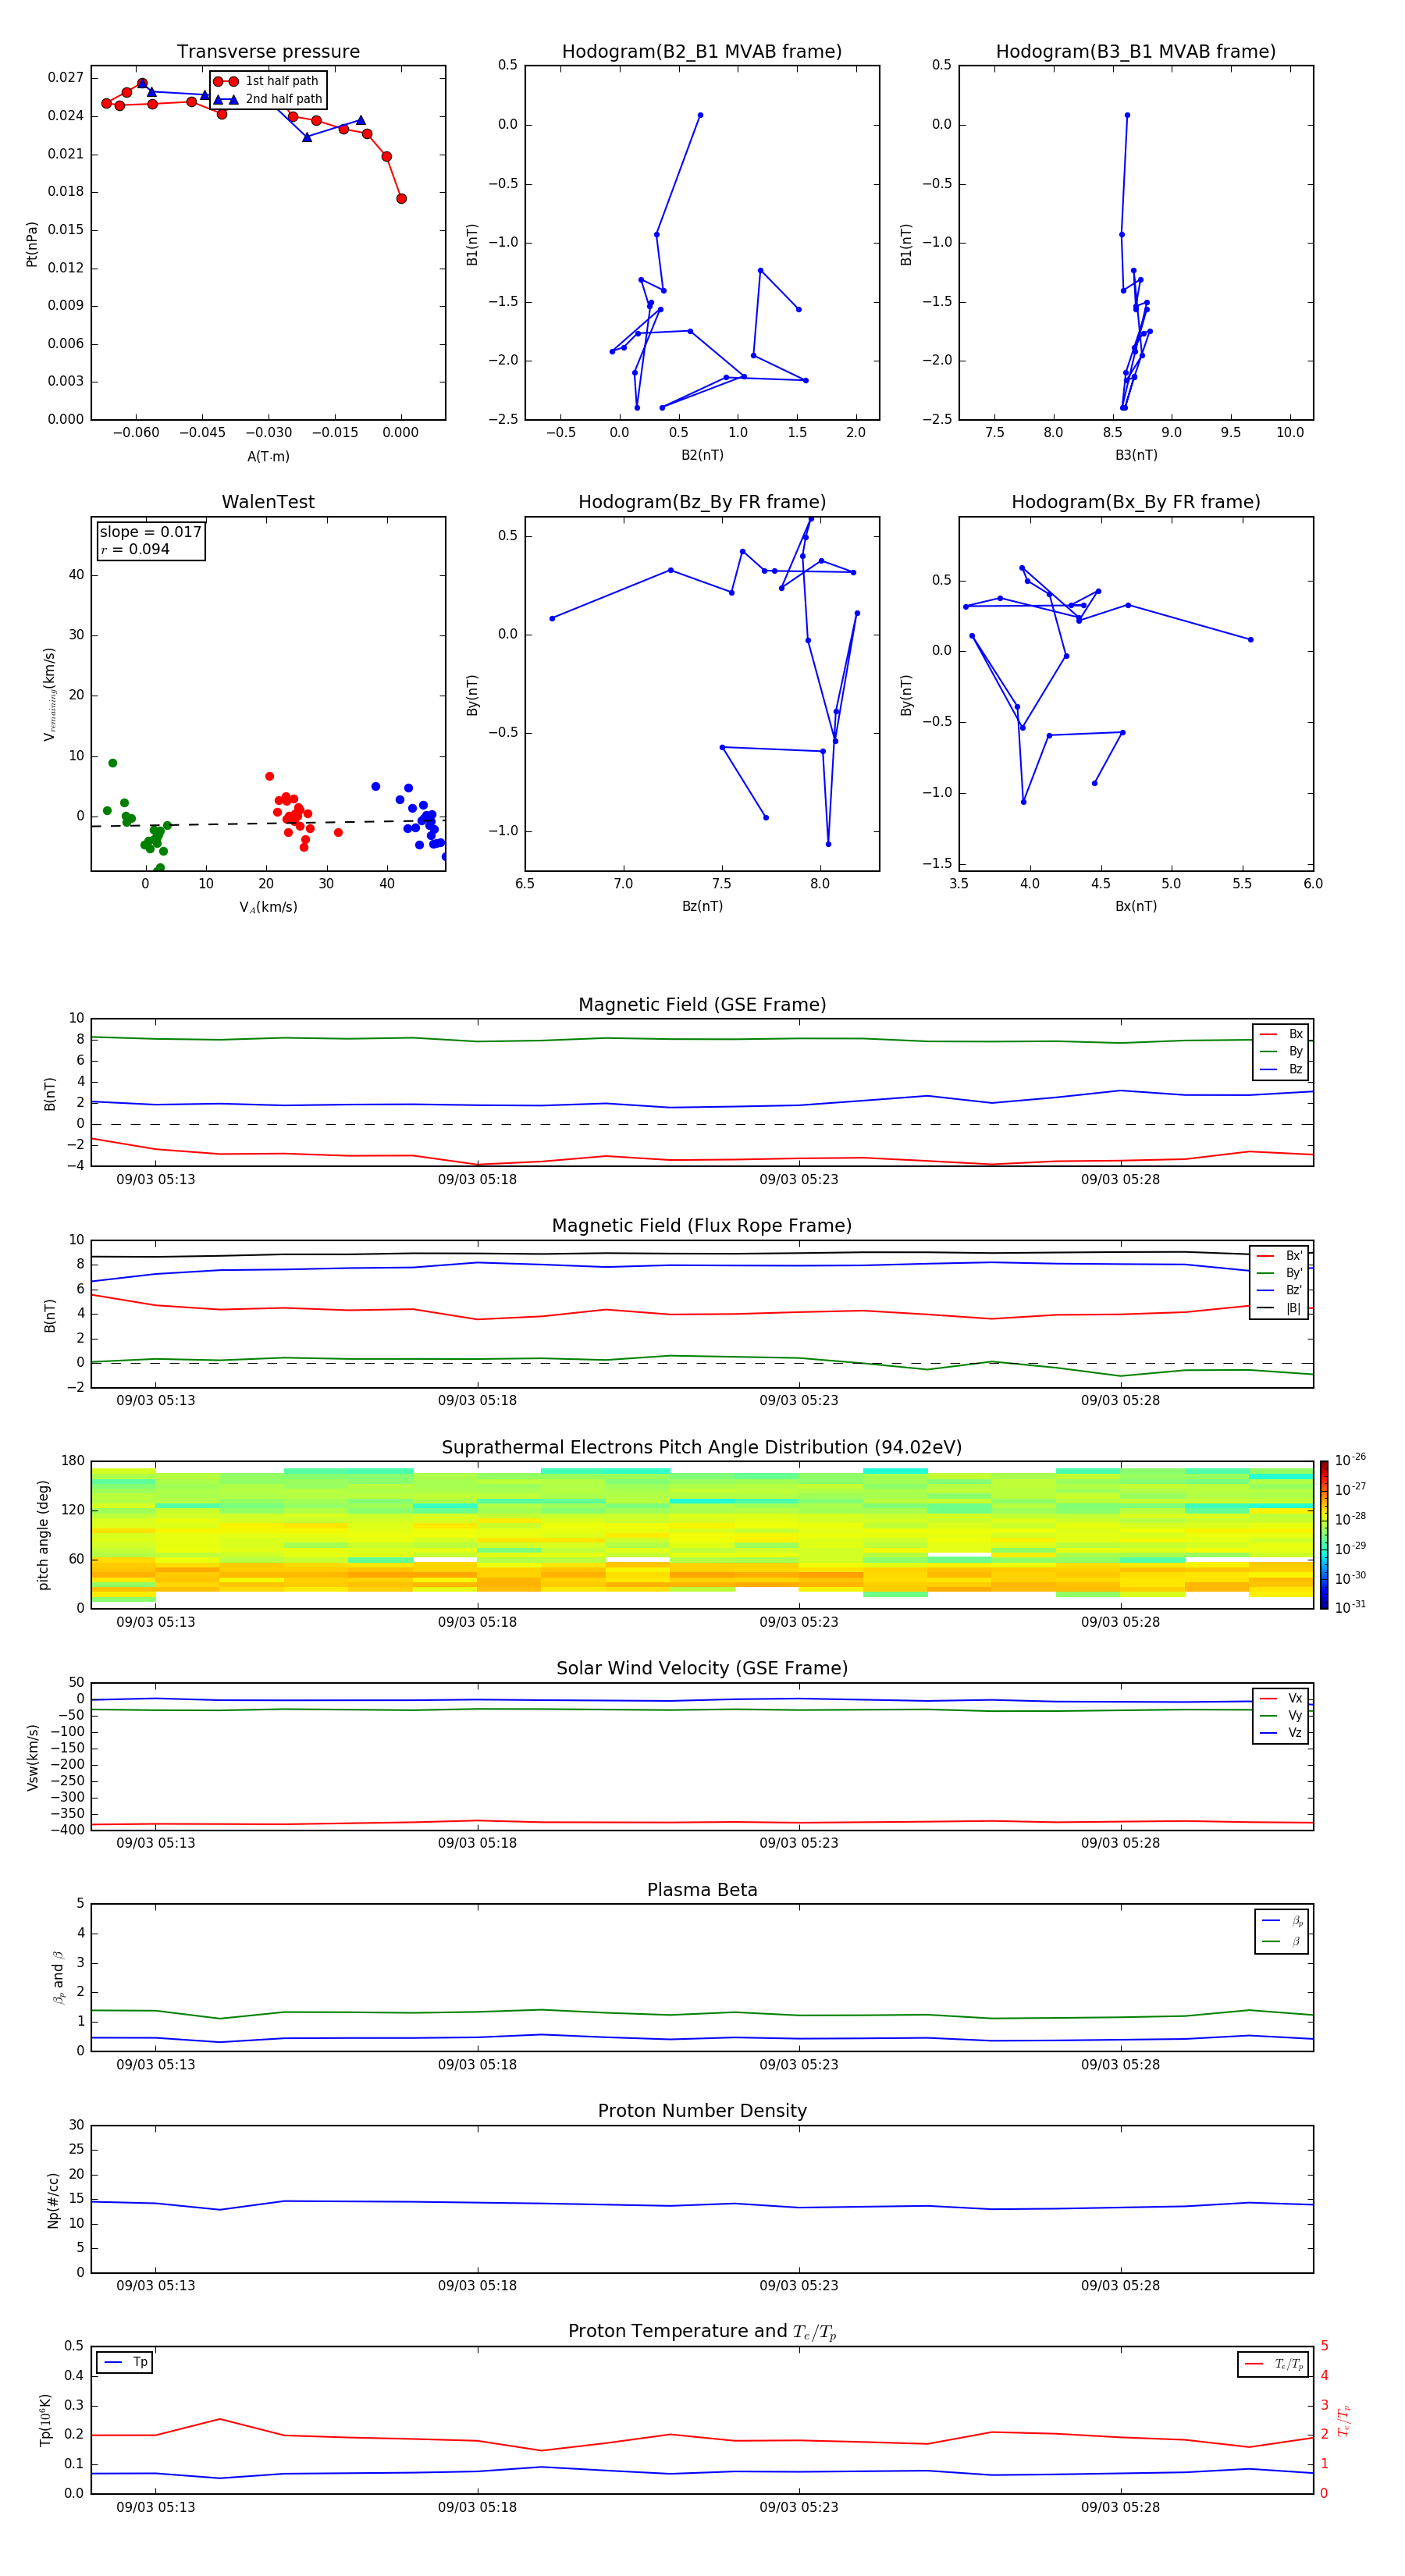Image resolution: width=1405 pixels, height=2576 pixels.
Task: Click the 'Proton Number Density' title
Action: tap(702, 2111)
